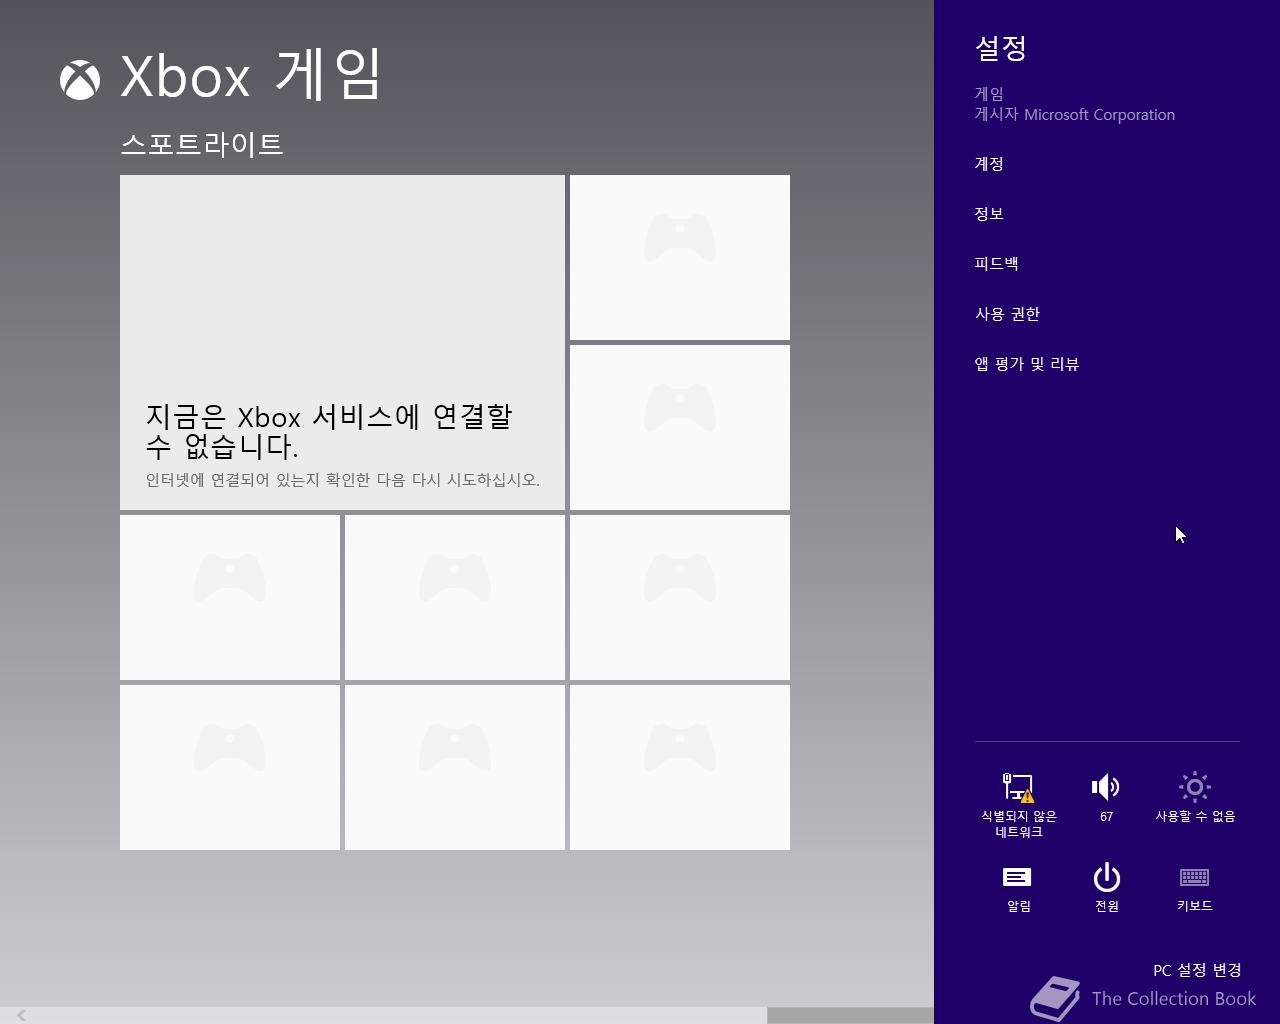Click the 게시자 Microsoft Corporation text

[x=1075, y=115]
